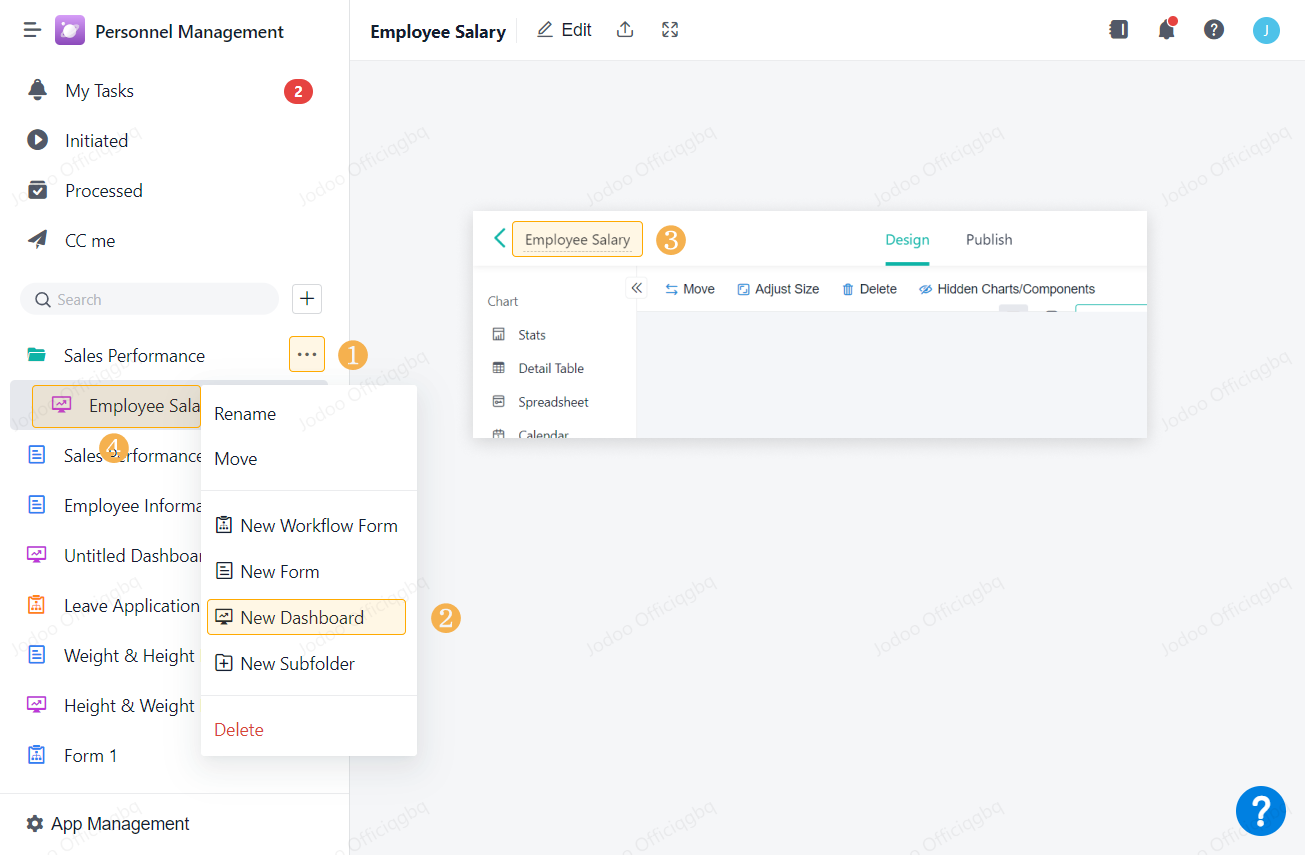Toggle the right side panel icon
Image resolution: width=1305 pixels, height=855 pixels.
pos(1118,29)
